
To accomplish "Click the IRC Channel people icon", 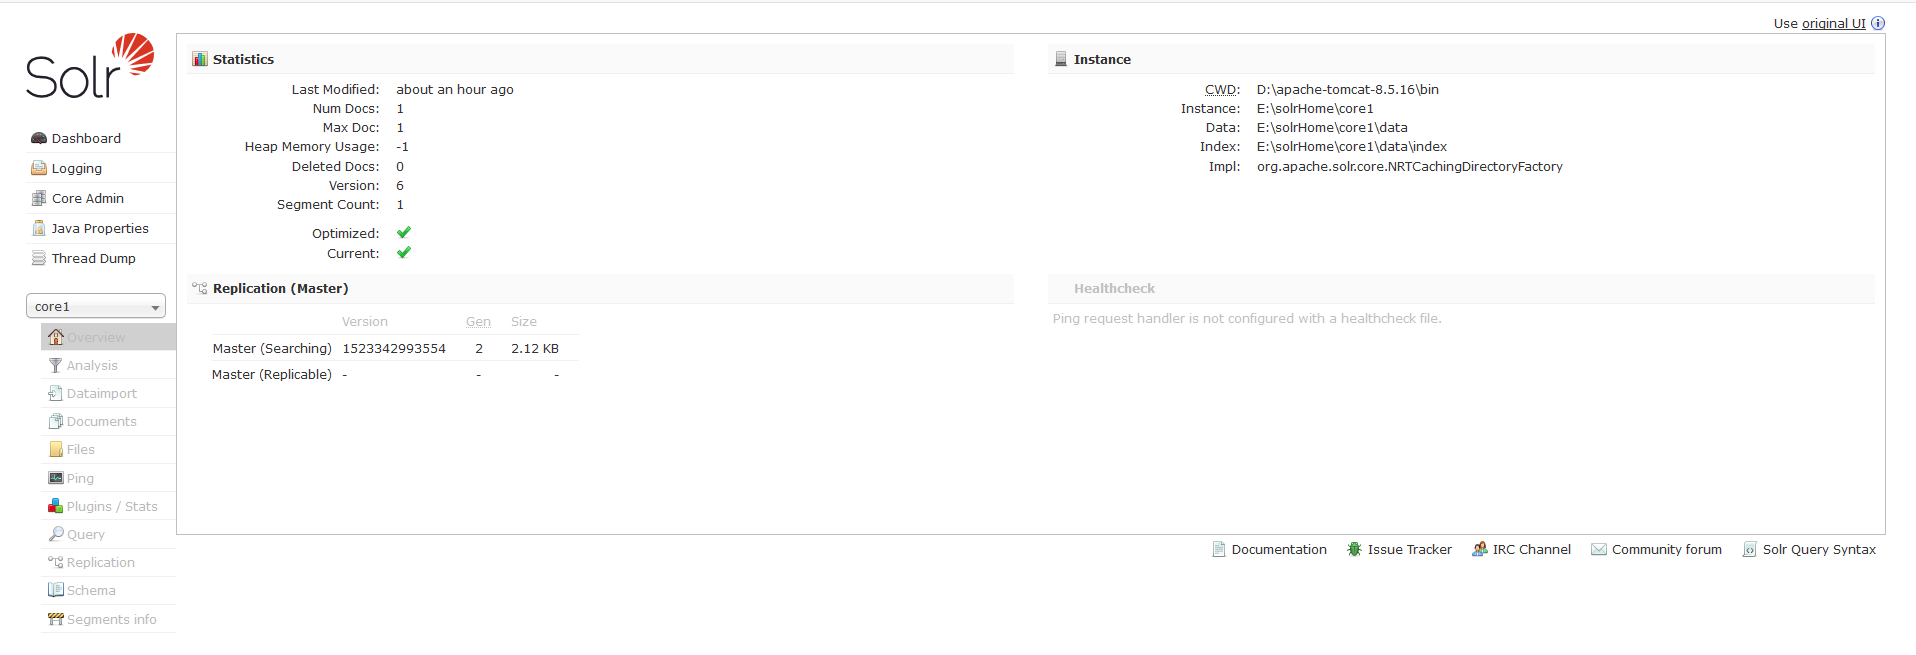I will pyautogui.click(x=1480, y=549).
